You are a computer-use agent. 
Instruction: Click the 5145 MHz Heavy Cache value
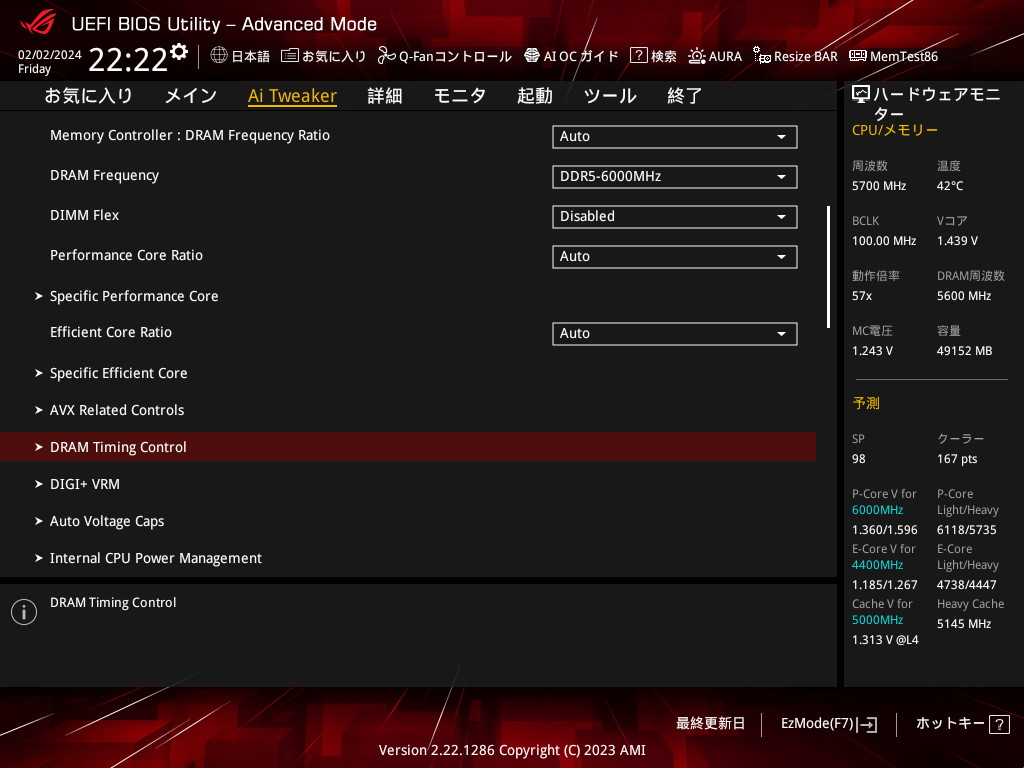(964, 624)
